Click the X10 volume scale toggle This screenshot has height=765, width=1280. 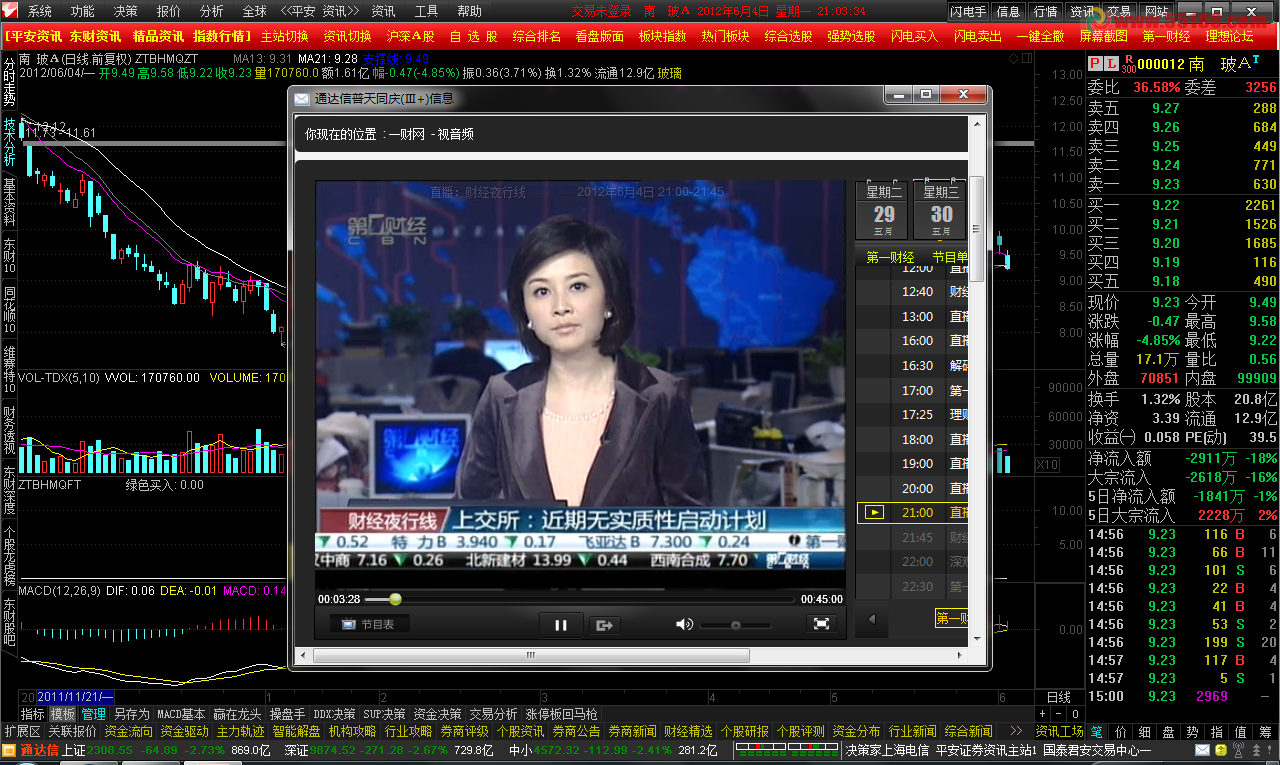pos(1047,465)
